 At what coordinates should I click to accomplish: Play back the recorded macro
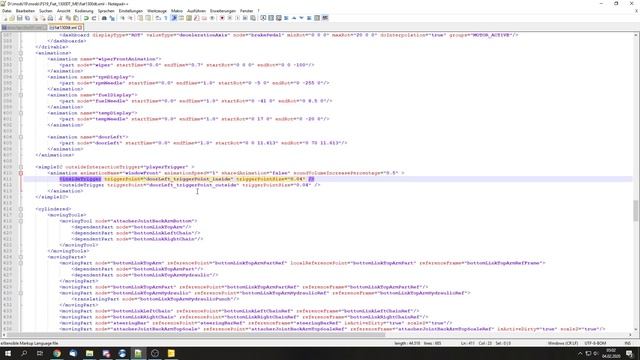[237, 18]
